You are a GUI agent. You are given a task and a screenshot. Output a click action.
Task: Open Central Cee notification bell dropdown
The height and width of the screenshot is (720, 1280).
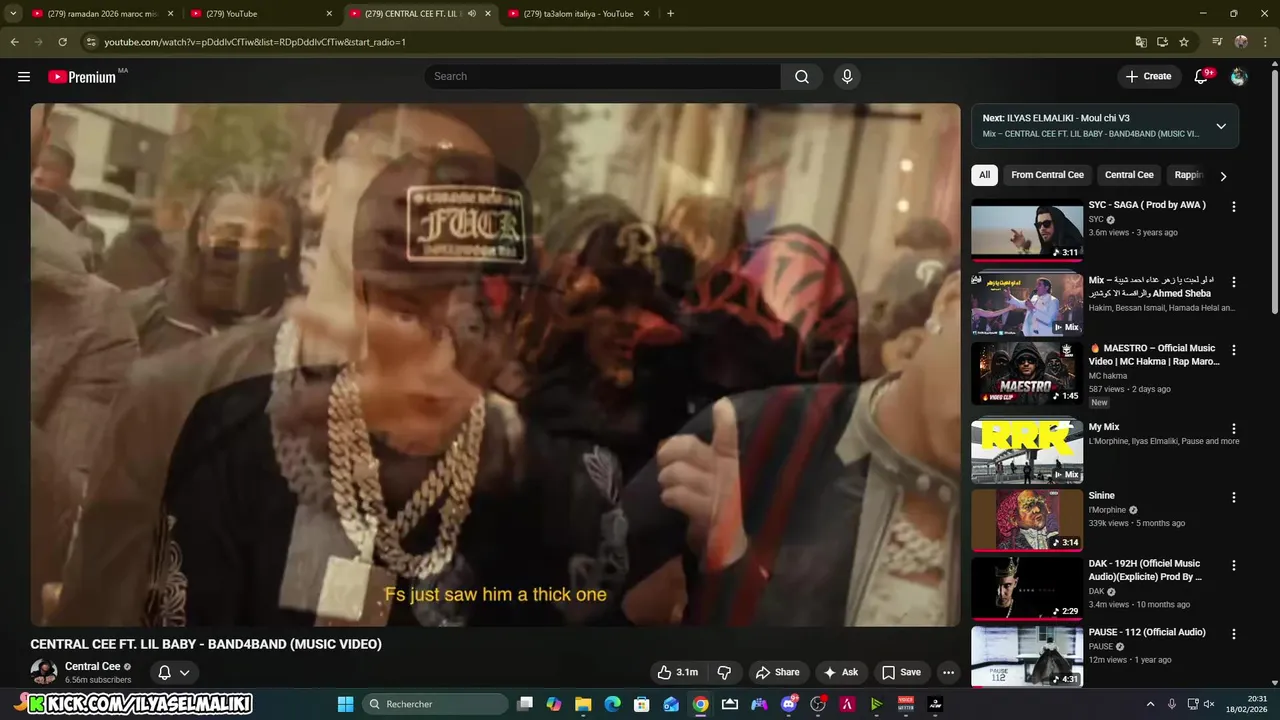173,673
